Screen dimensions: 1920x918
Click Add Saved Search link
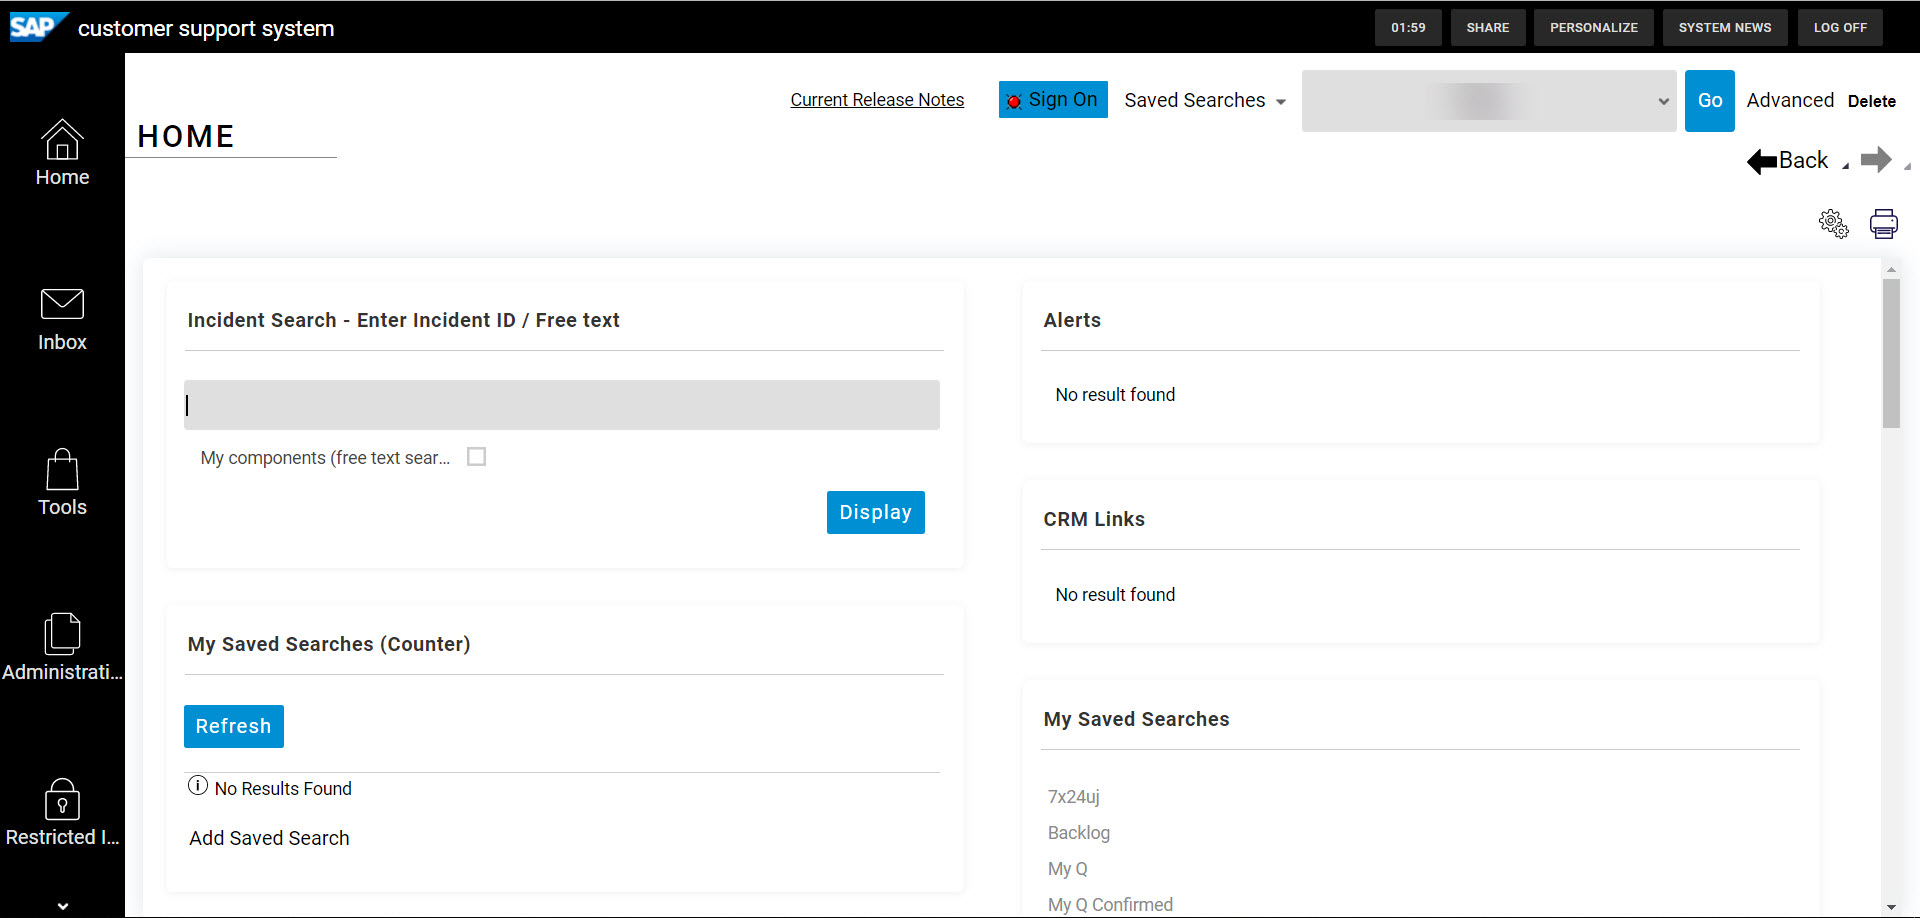click(270, 838)
